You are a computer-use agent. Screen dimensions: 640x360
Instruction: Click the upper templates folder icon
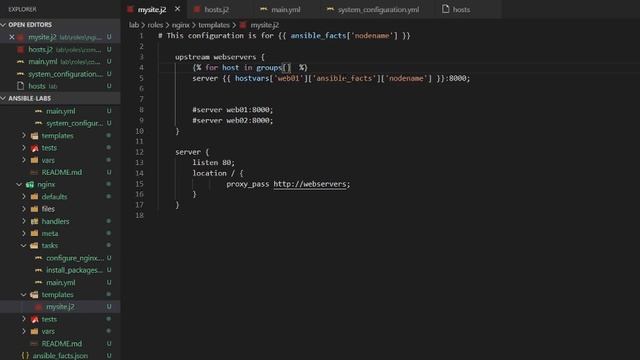coord(35,136)
